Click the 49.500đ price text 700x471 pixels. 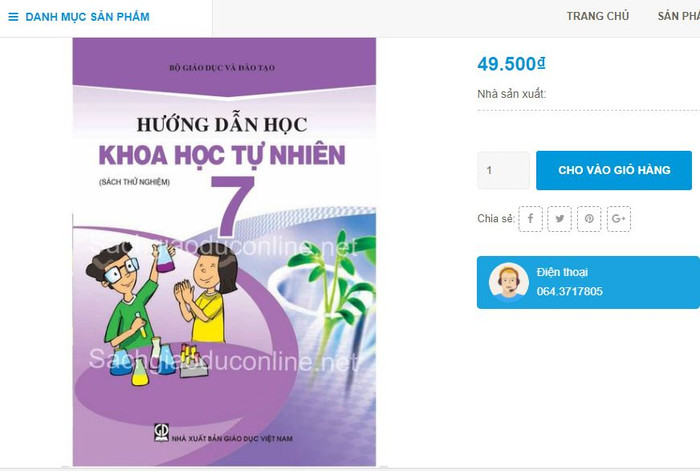tap(511, 64)
